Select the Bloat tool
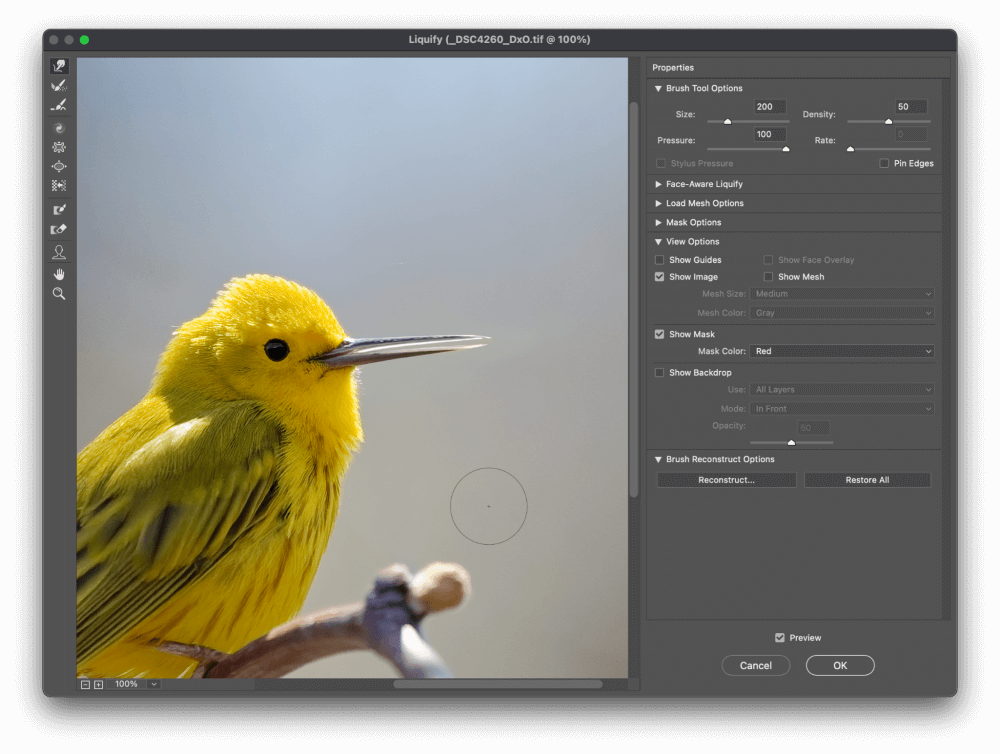 pyautogui.click(x=59, y=166)
